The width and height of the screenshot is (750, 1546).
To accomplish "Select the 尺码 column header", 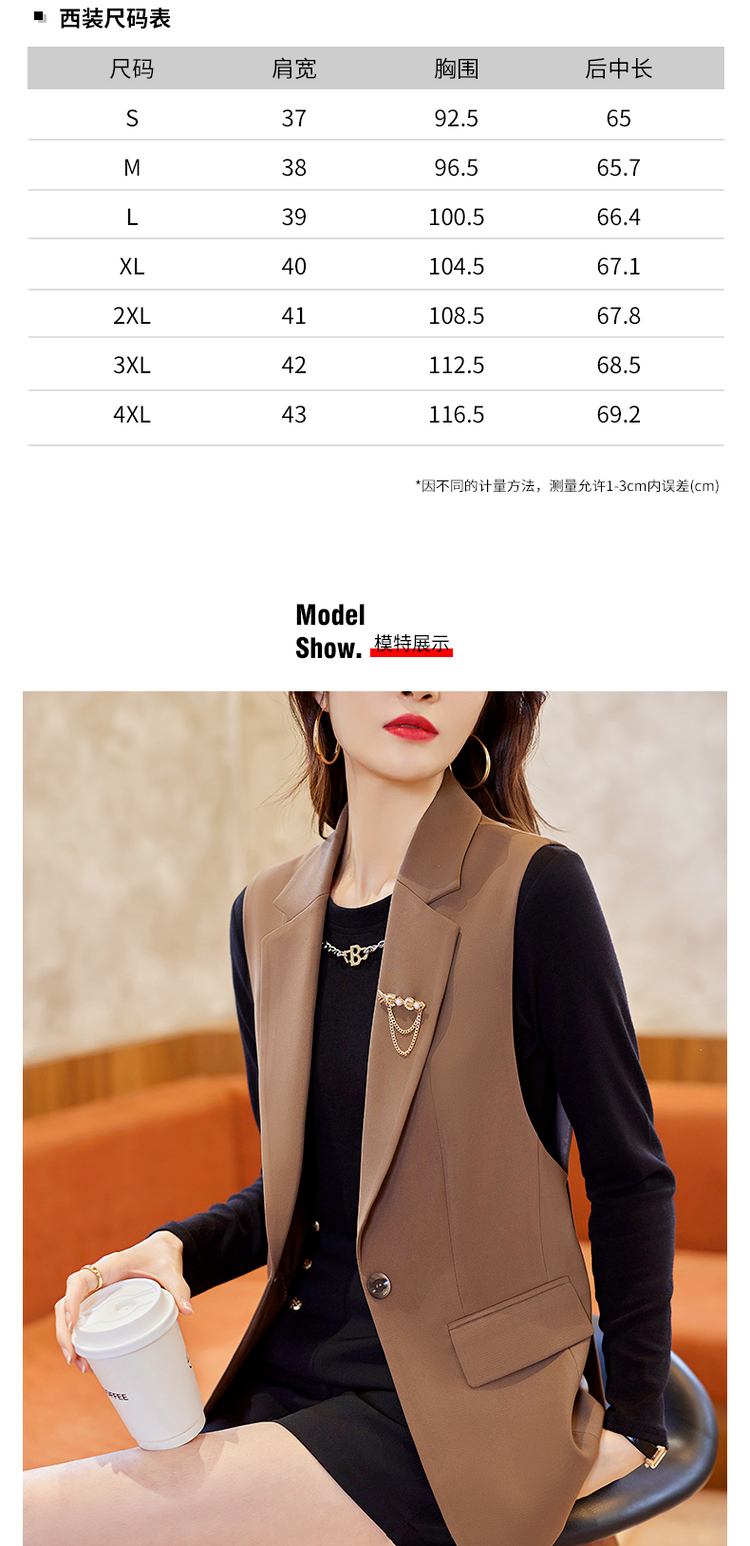I will pos(132,69).
